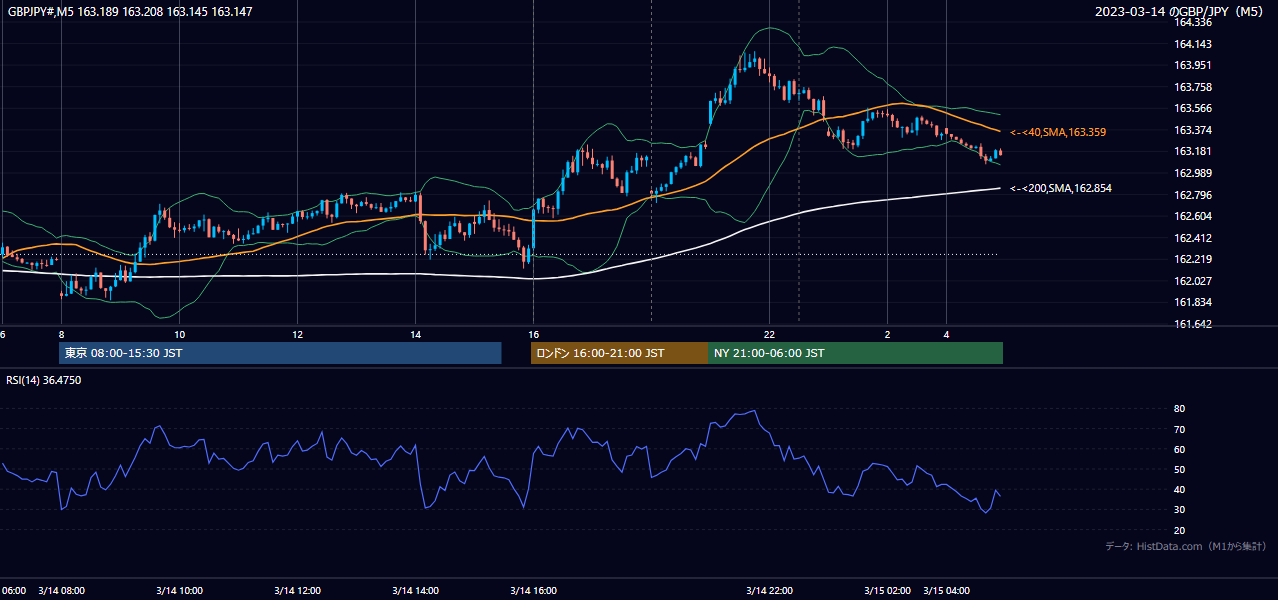1278x600 pixels.
Task: Click RSI scale value 50
Action: [1180, 469]
